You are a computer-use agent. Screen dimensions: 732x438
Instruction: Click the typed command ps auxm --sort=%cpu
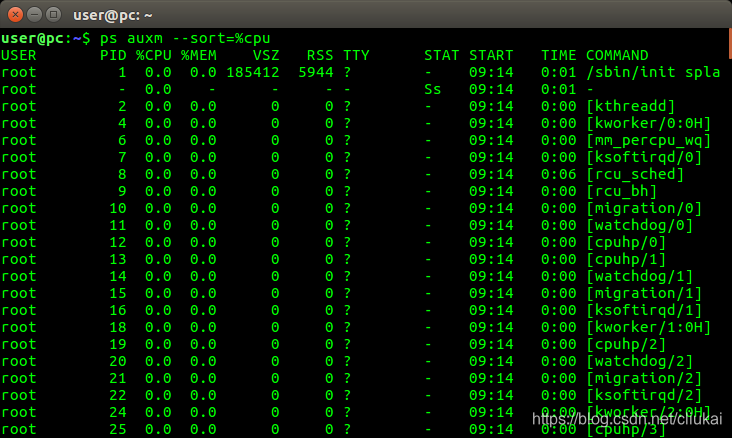point(185,38)
